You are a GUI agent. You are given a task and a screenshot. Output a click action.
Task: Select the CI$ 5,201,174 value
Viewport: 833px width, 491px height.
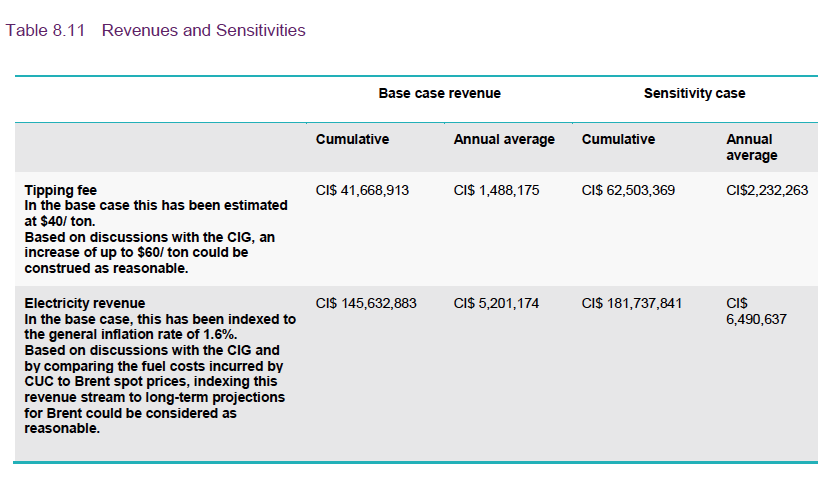pyautogui.click(x=496, y=303)
